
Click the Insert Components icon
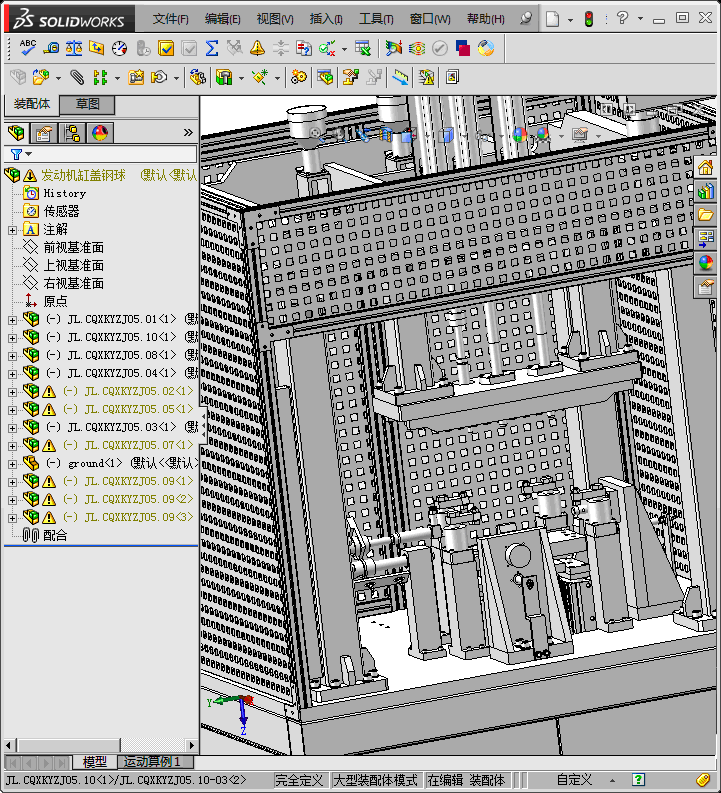[41, 77]
